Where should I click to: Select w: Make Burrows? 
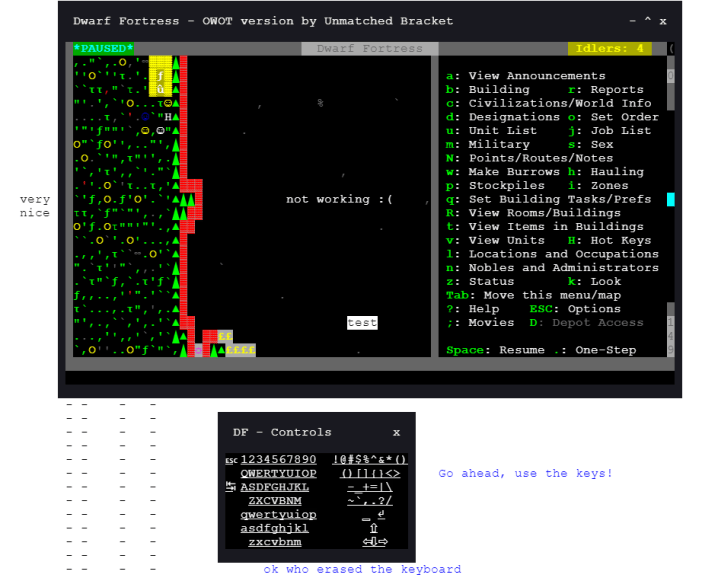pos(503,172)
